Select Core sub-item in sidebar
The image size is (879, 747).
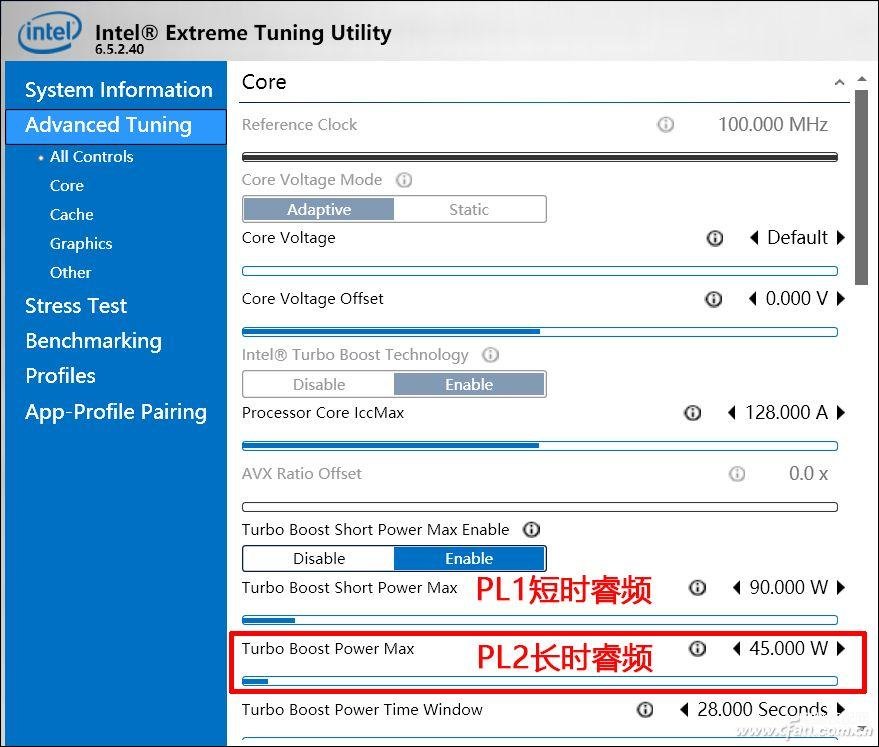pyautogui.click(x=67, y=186)
